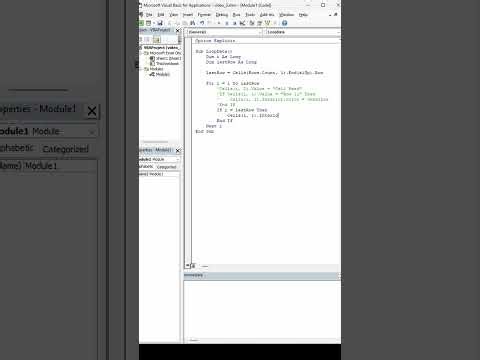
Task: Open the dropdown arrow beside Insert UserForm
Action: tap(154, 23)
